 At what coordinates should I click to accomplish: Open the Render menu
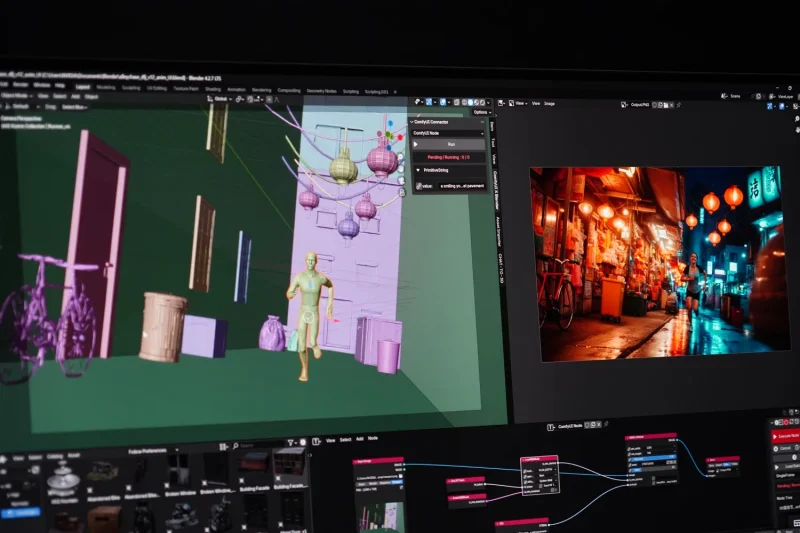[20, 85]
